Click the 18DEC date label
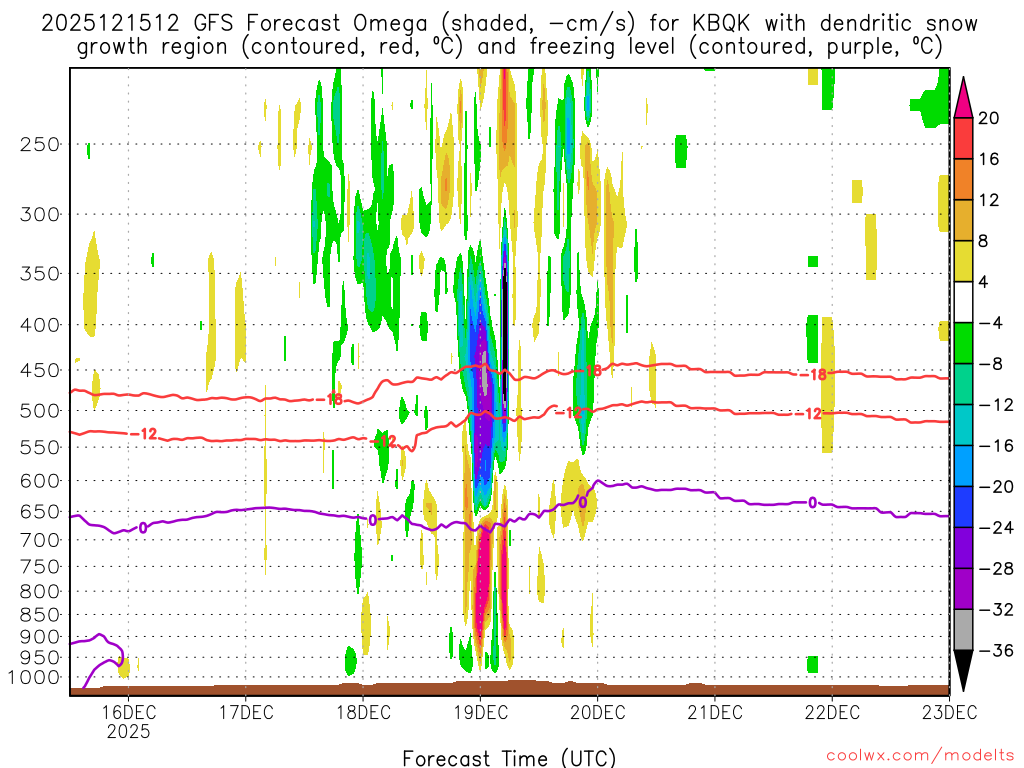The width and height of the screenshot is (1024, 768). 363,711
